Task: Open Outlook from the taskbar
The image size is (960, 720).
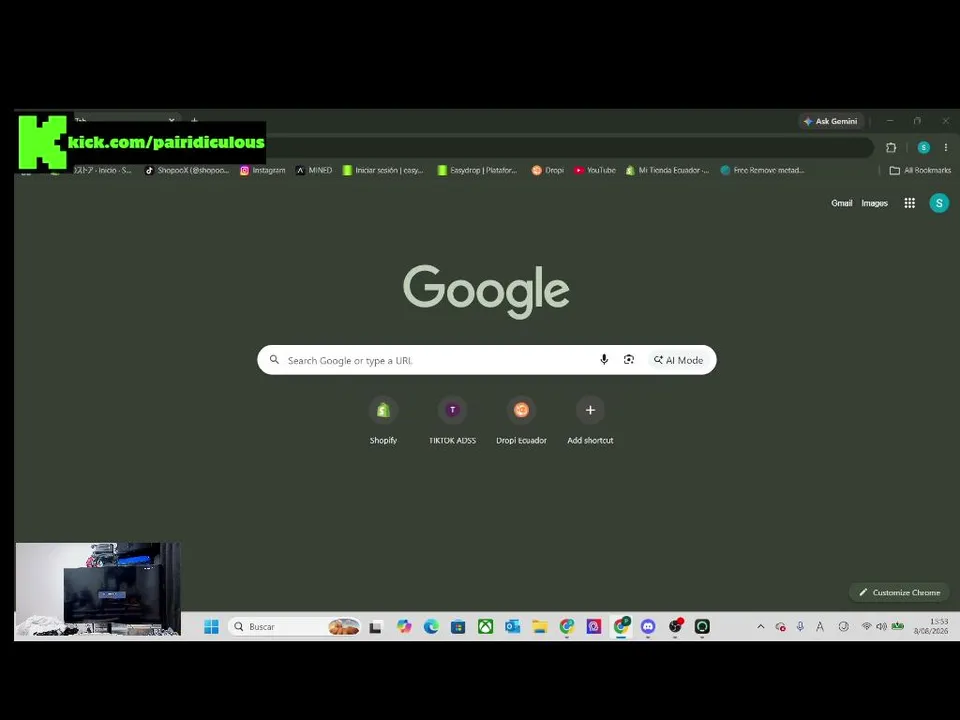Action: click(512, 626)
